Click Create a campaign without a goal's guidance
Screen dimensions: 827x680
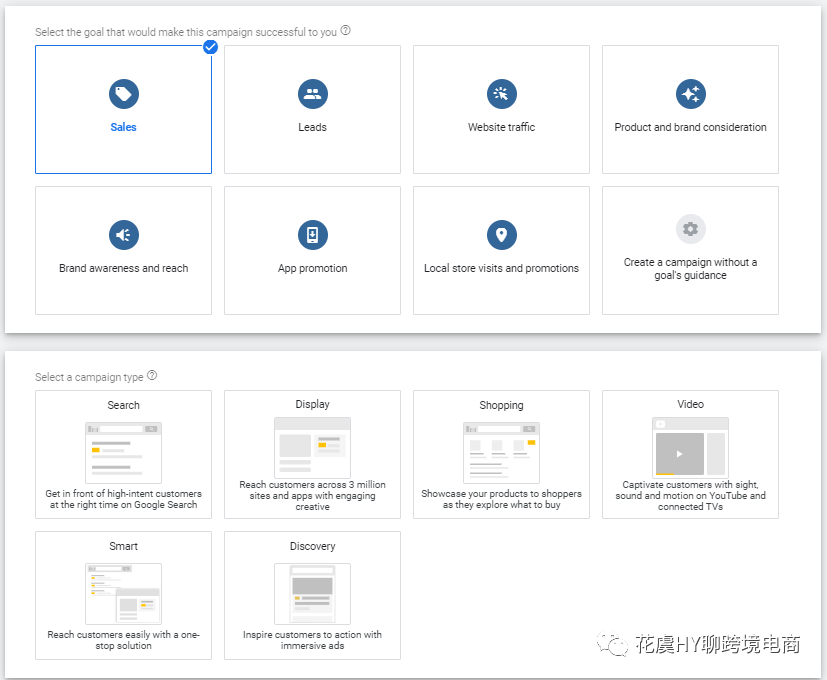(690, 269)
